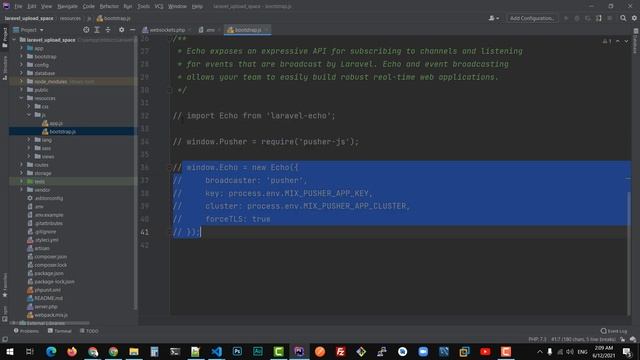Image resolution: width=640 pixels, height=360 pixels.
Task: Open the File menu
Action: [18, 7]
